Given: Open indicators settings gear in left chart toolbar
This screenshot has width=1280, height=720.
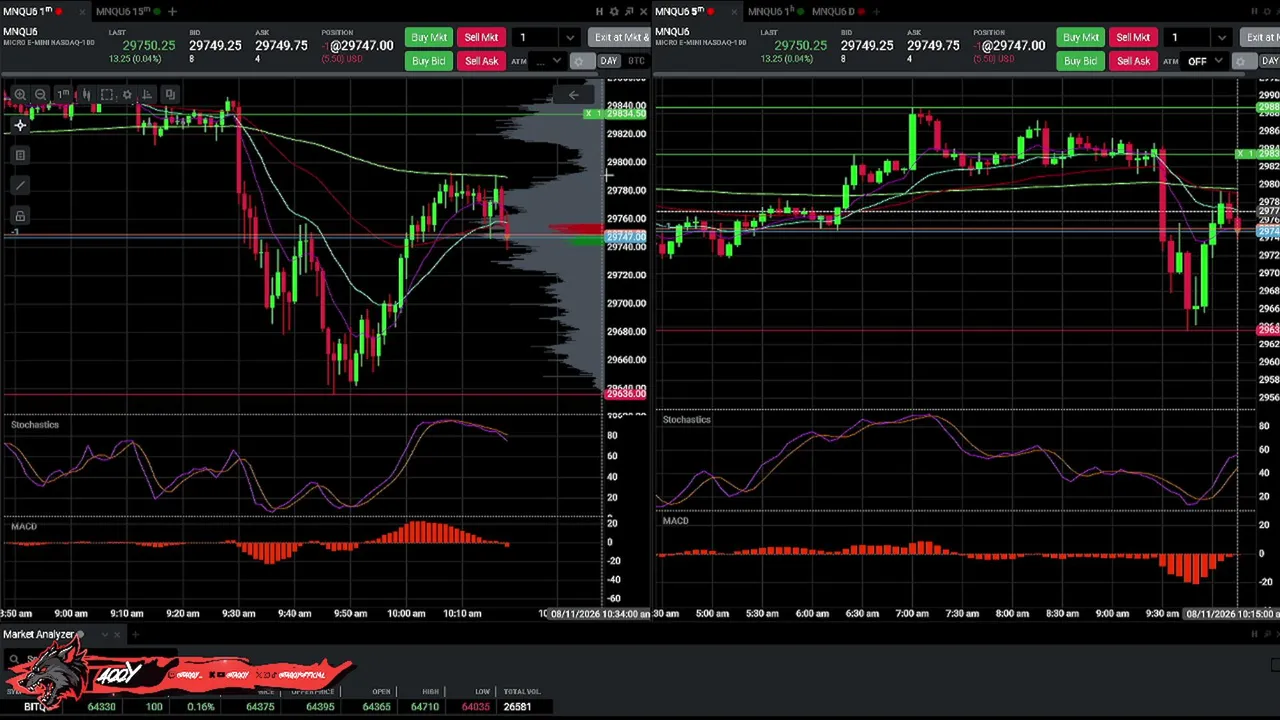Looking at the screenshot, I should tap(127, 94).
